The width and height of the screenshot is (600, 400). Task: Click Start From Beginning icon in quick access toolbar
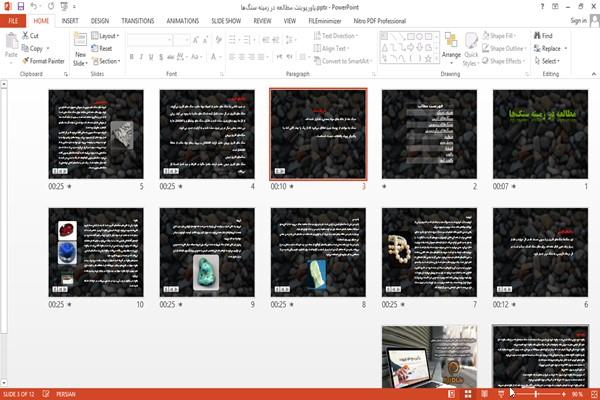pos(64,7)
